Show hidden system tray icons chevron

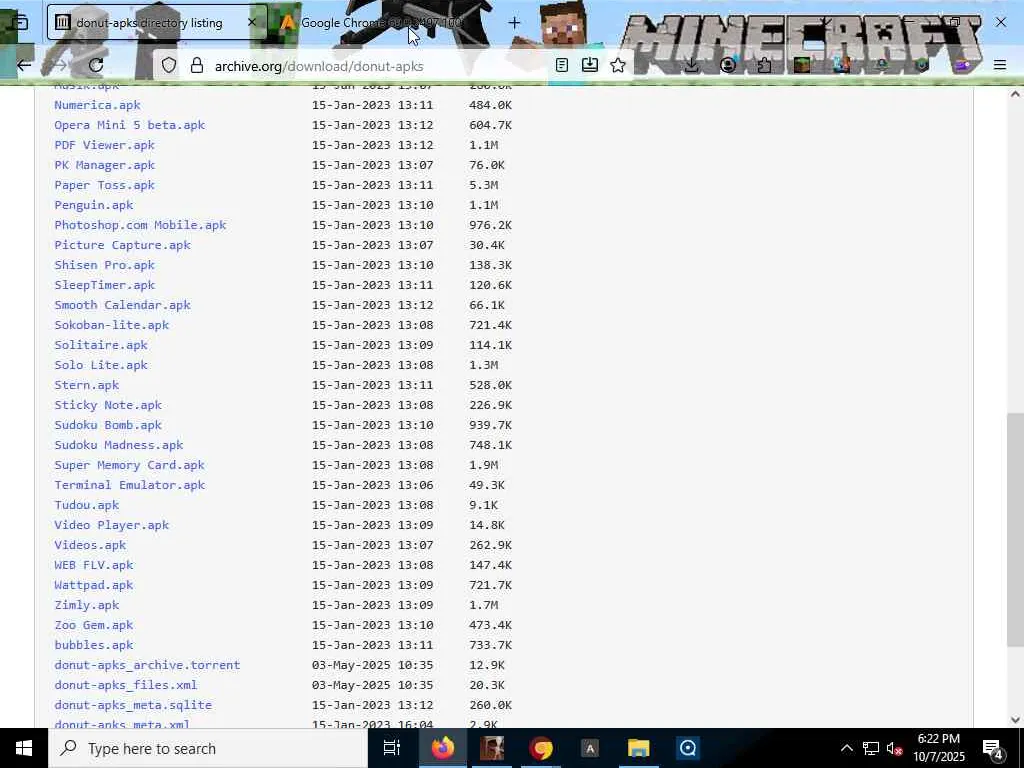(x=846, y=748)
